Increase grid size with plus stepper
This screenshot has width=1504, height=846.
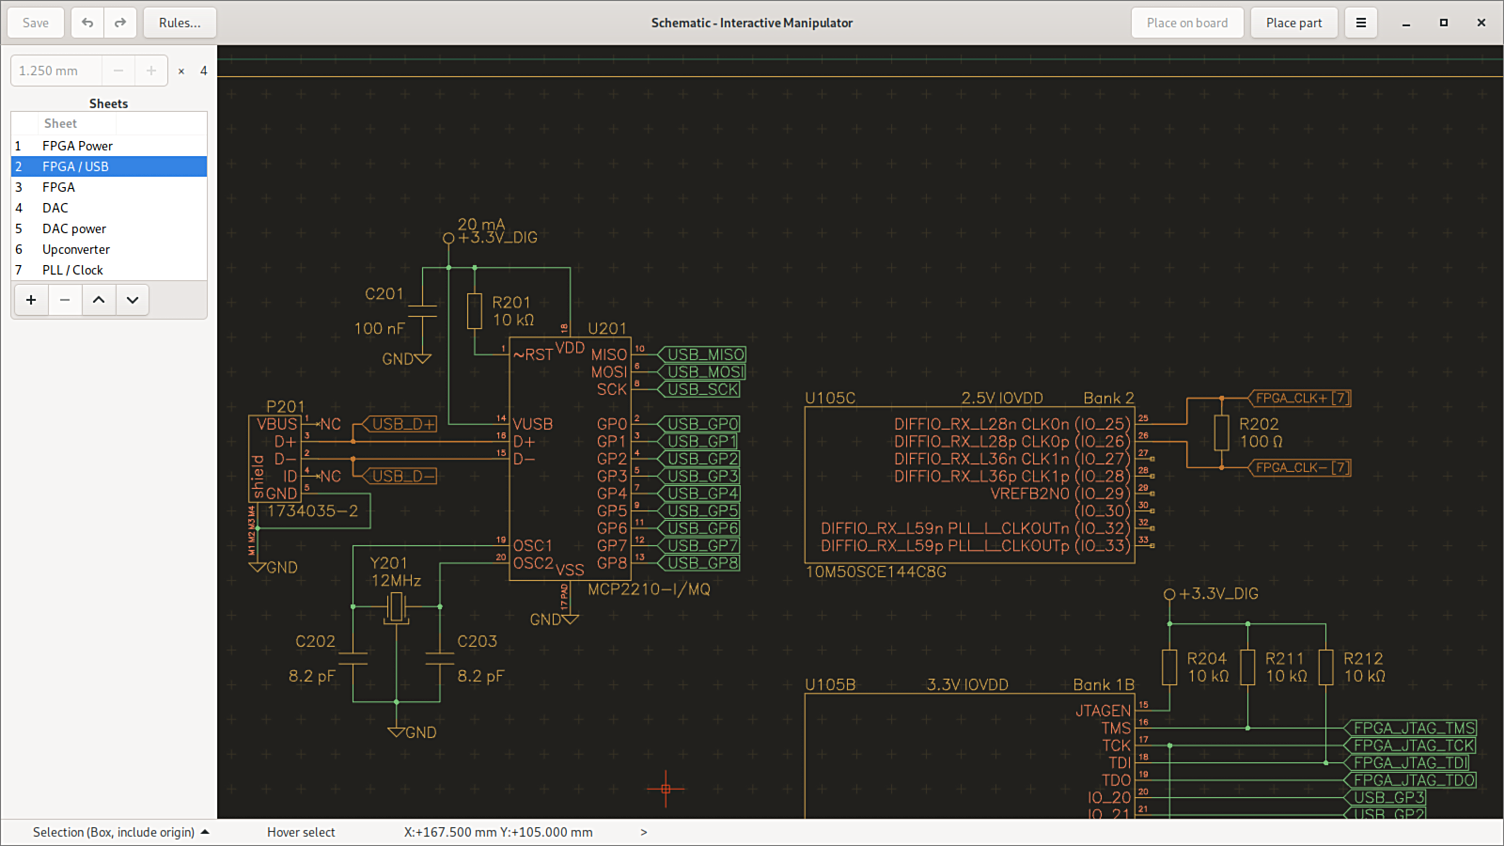pos(151,71)
